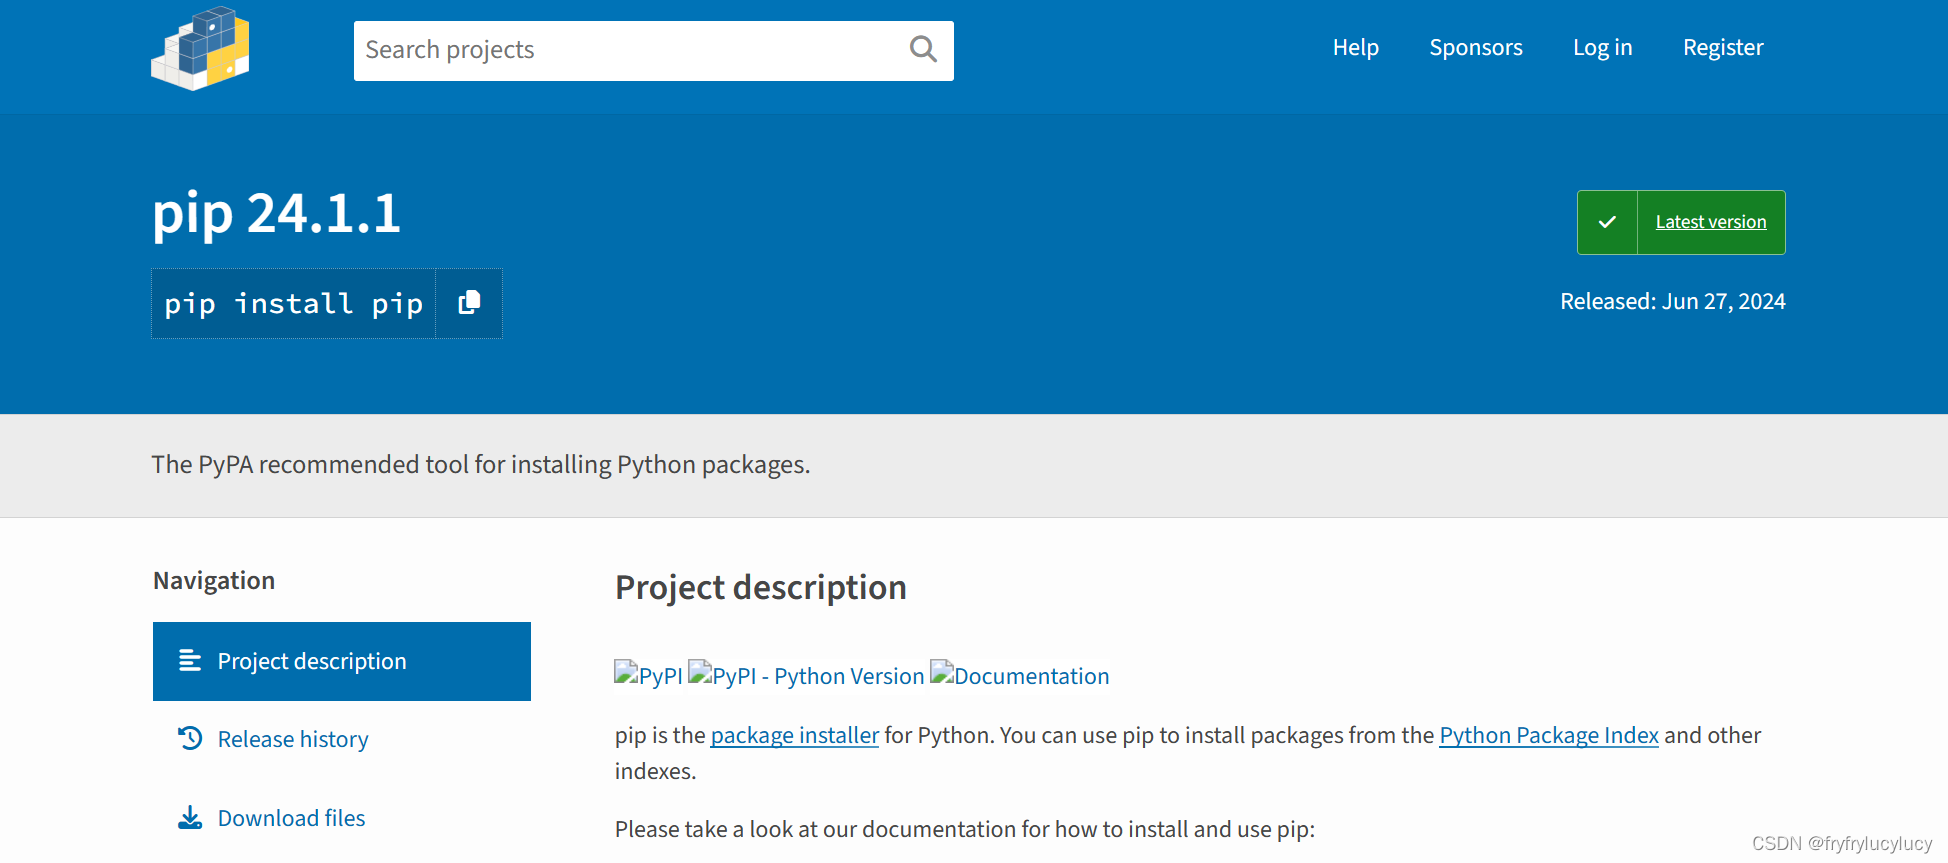Screen dimensions: 1948x863
Task: Click the Project description lines icon
Action: point(190,660)
